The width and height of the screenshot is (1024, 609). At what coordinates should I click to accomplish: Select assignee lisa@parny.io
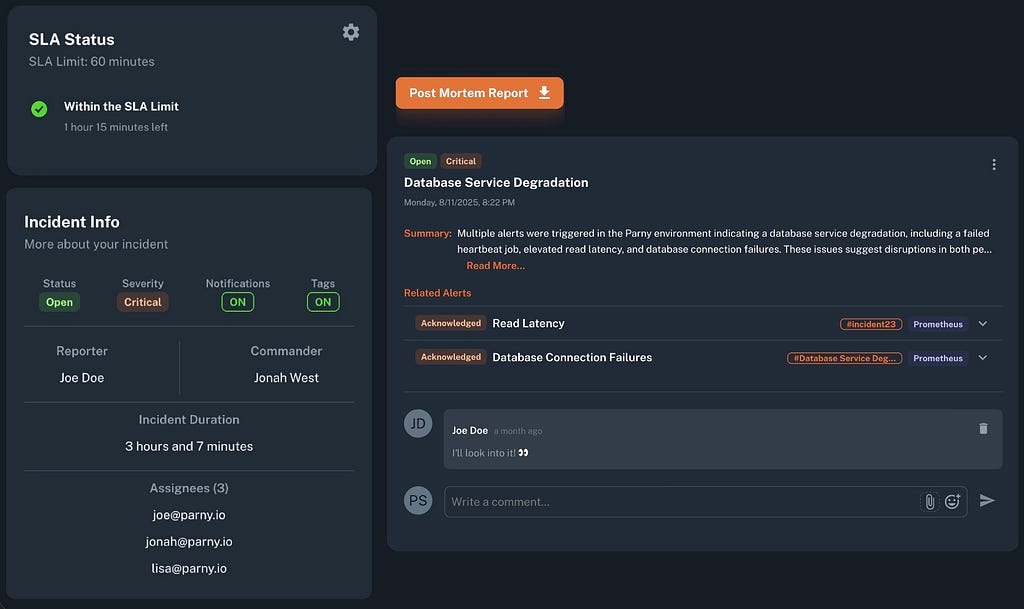[x=189, y=569]
